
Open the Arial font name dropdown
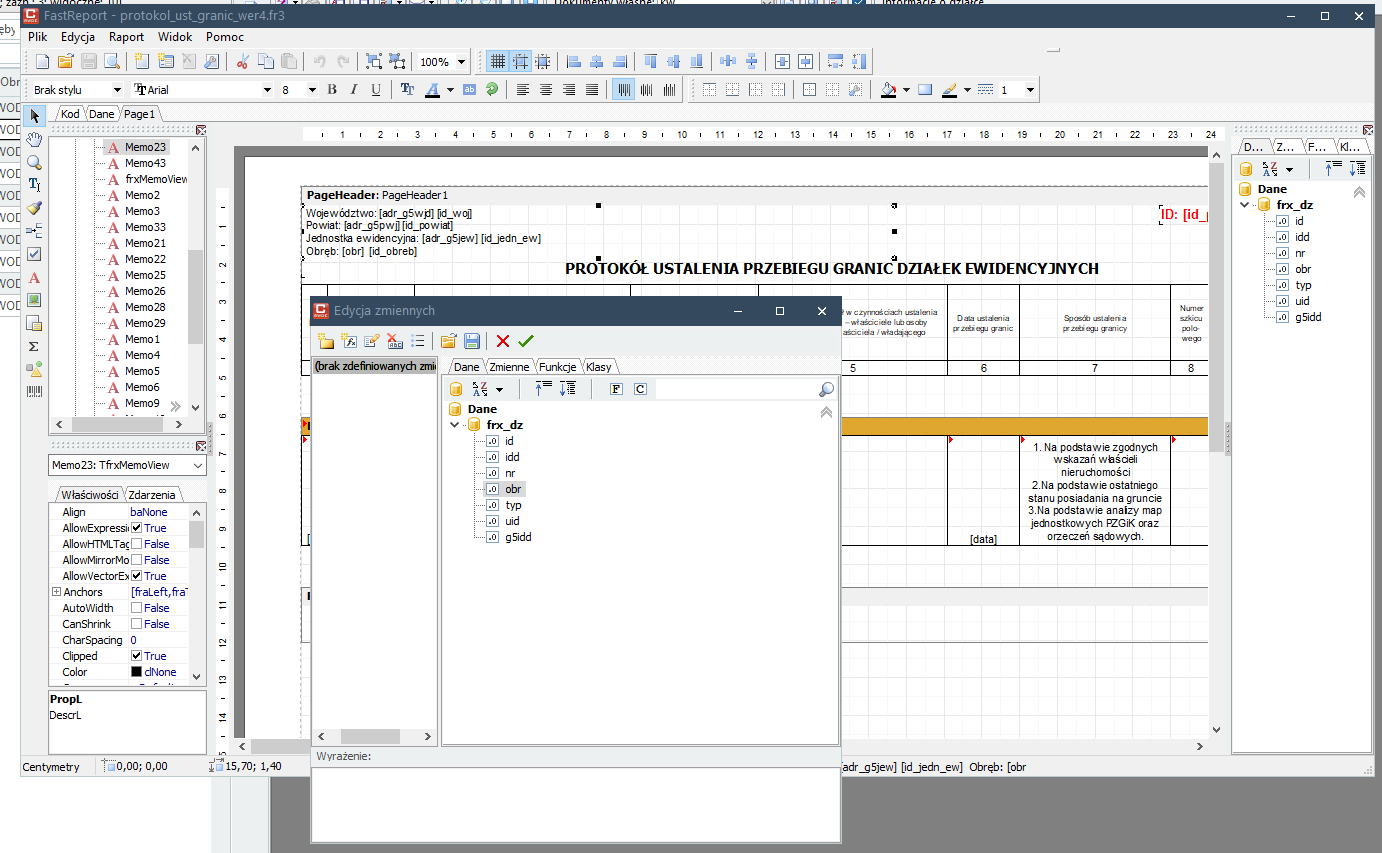tap(267, 90)
